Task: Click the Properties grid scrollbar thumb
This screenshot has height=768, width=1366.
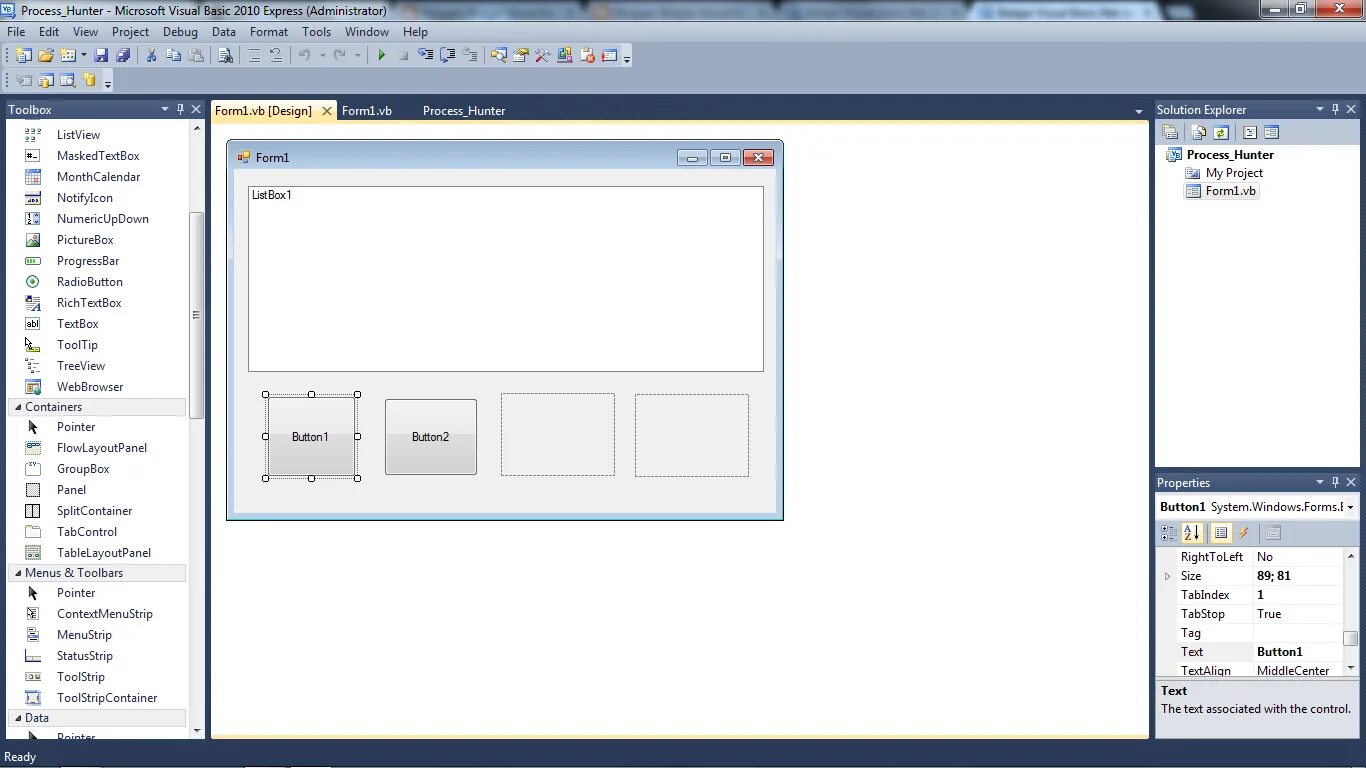Action: (1351, 638)
